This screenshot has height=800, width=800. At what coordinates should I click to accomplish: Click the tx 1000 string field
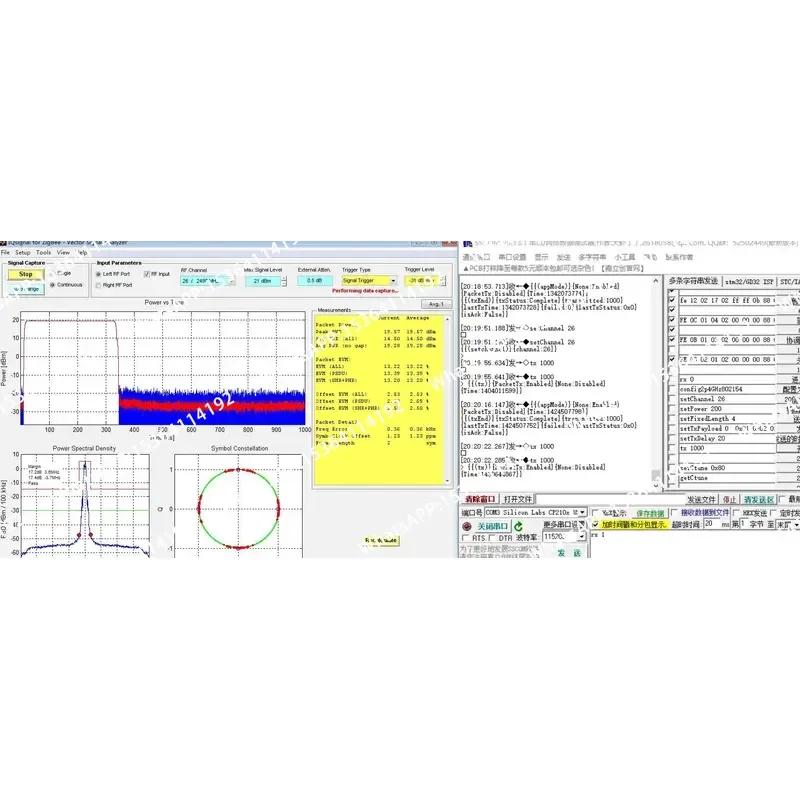pos(727,448)
